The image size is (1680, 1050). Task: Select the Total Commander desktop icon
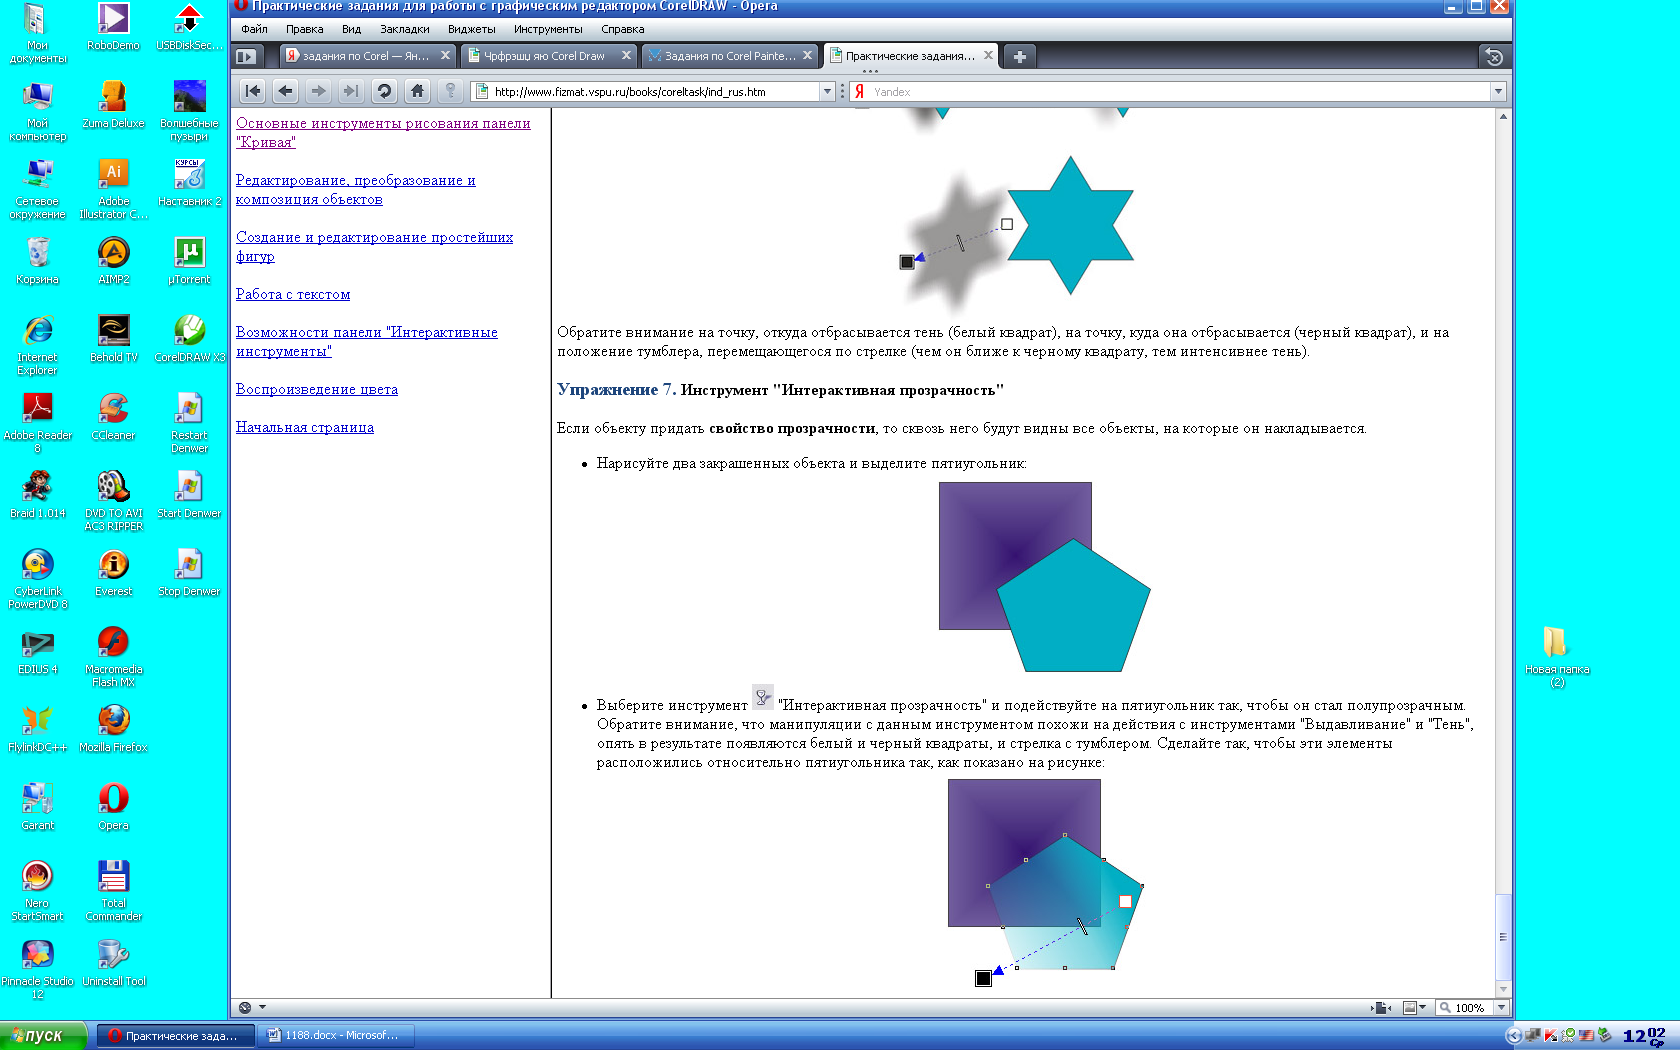[x=114, y=891]
